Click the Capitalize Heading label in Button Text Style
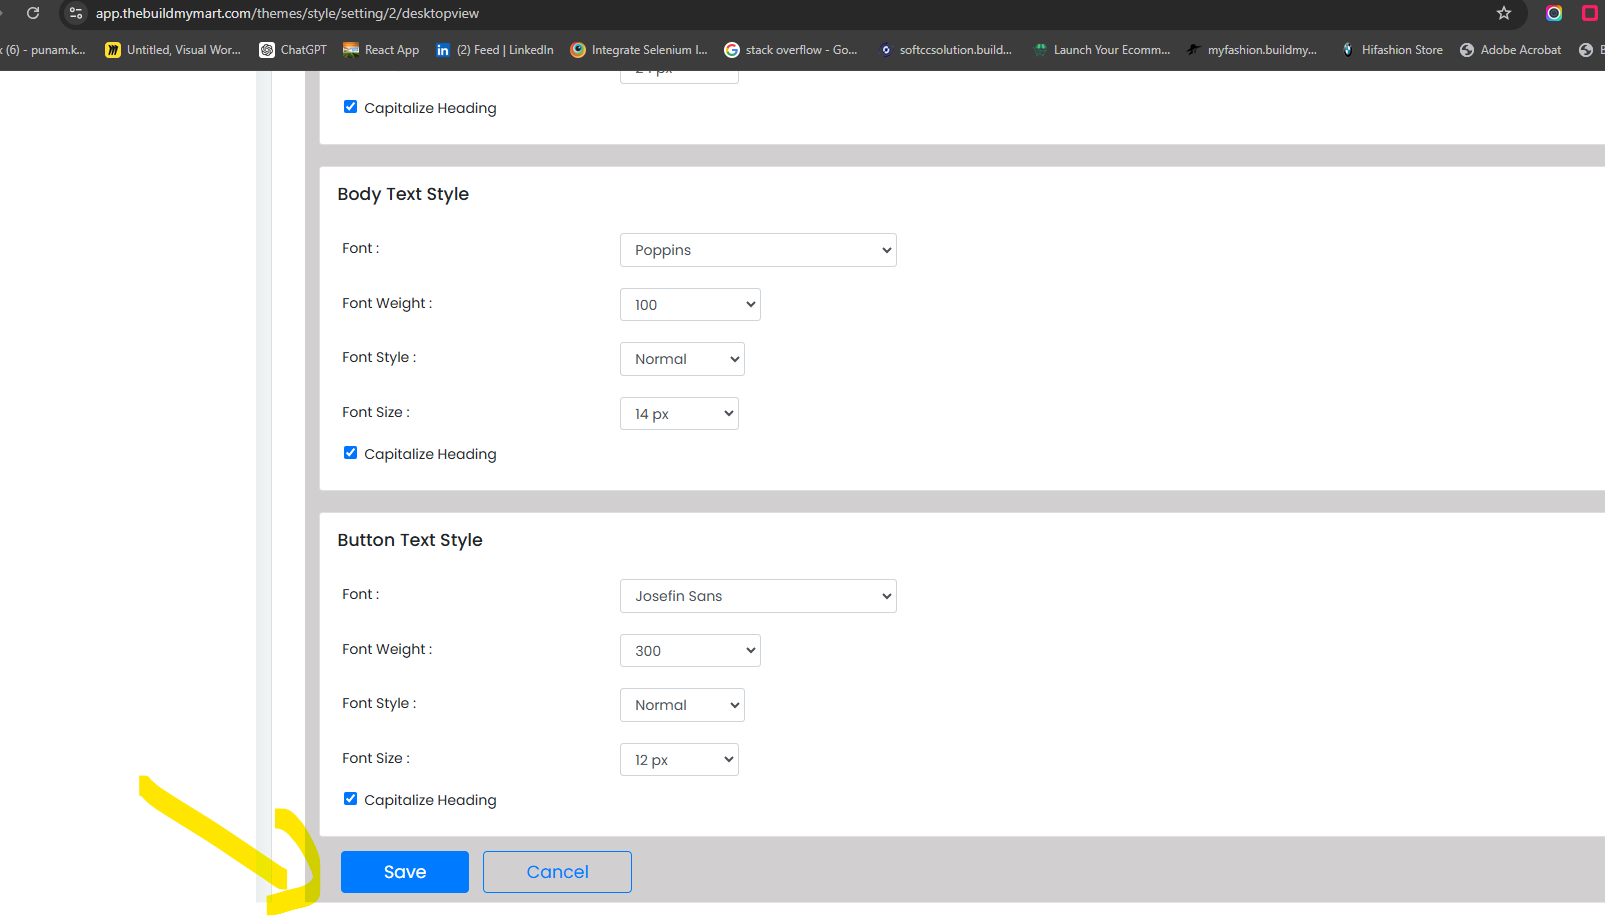Image resolution: width=1605 pixels, height=916 pixels. 430,800
